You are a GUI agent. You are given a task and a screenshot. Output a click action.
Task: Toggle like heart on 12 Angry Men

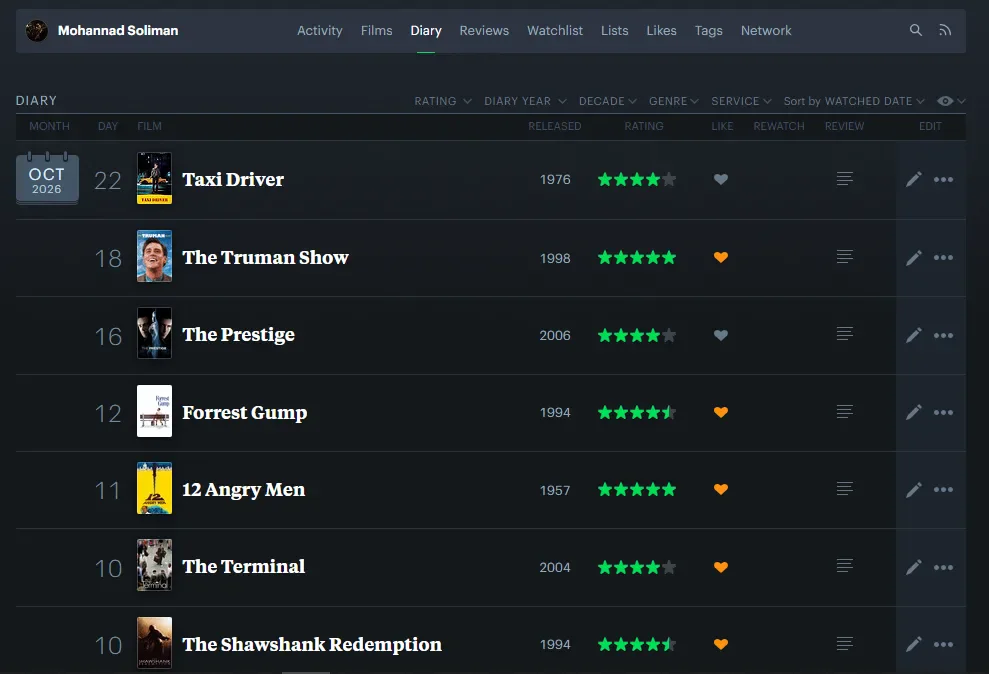(x=721, y=489)
